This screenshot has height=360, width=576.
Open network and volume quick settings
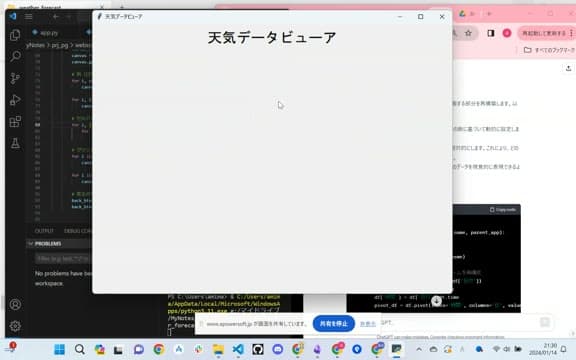click(507, 349)
